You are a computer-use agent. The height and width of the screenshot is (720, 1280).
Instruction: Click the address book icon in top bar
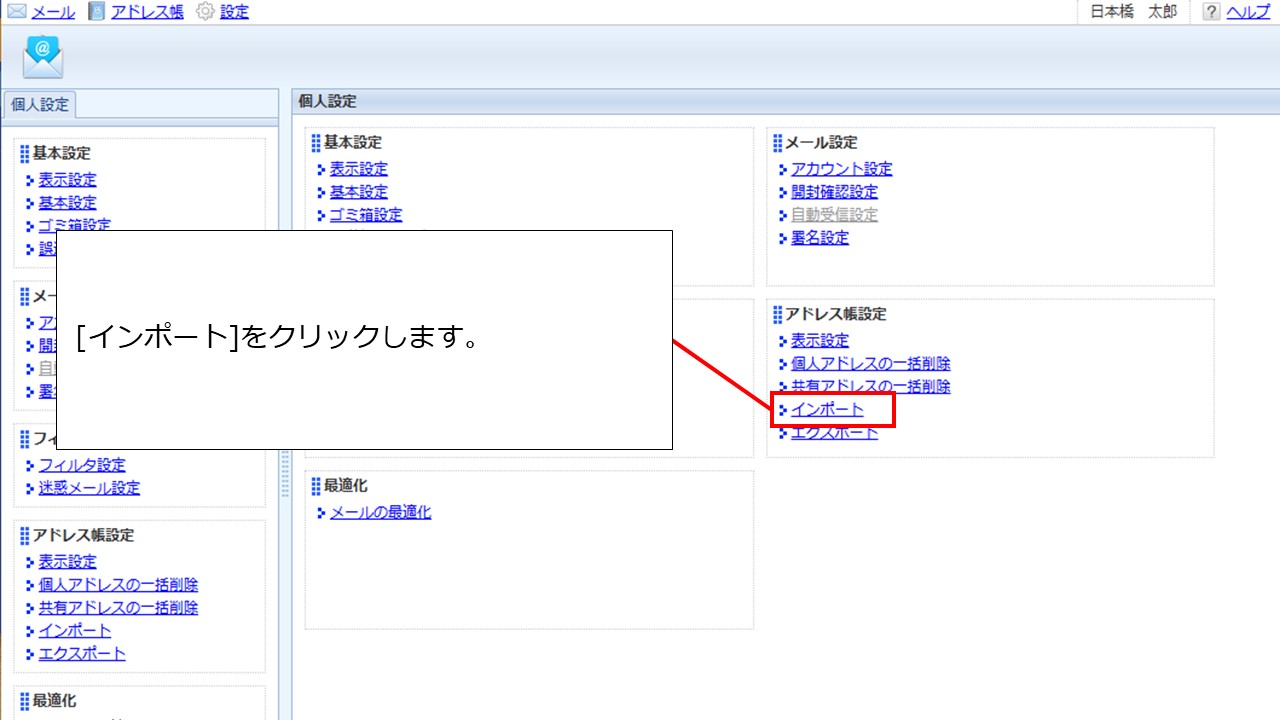(96, 12)
